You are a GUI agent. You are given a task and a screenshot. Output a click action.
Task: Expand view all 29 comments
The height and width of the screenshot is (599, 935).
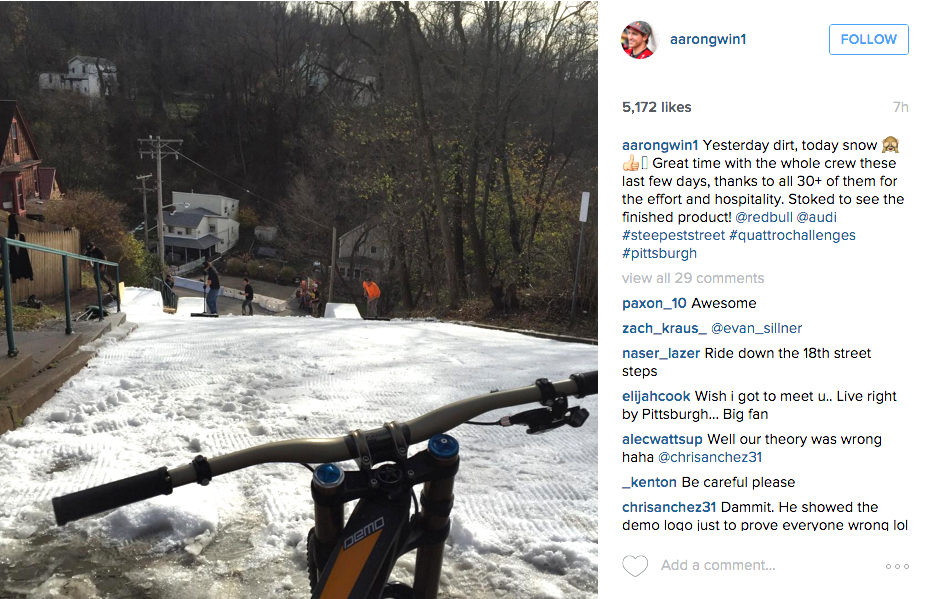692,278
